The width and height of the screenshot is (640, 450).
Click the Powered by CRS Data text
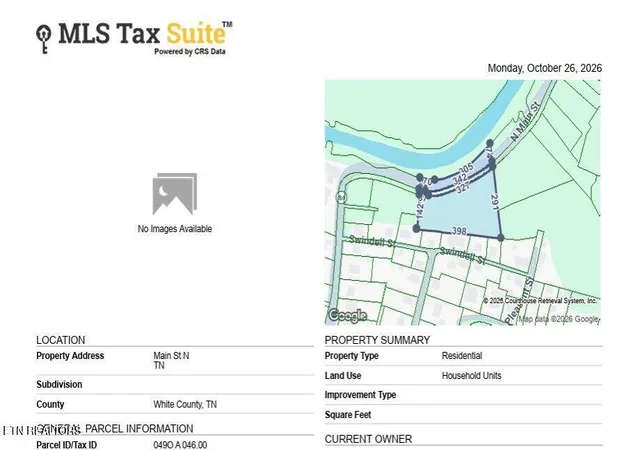(190, 51)
